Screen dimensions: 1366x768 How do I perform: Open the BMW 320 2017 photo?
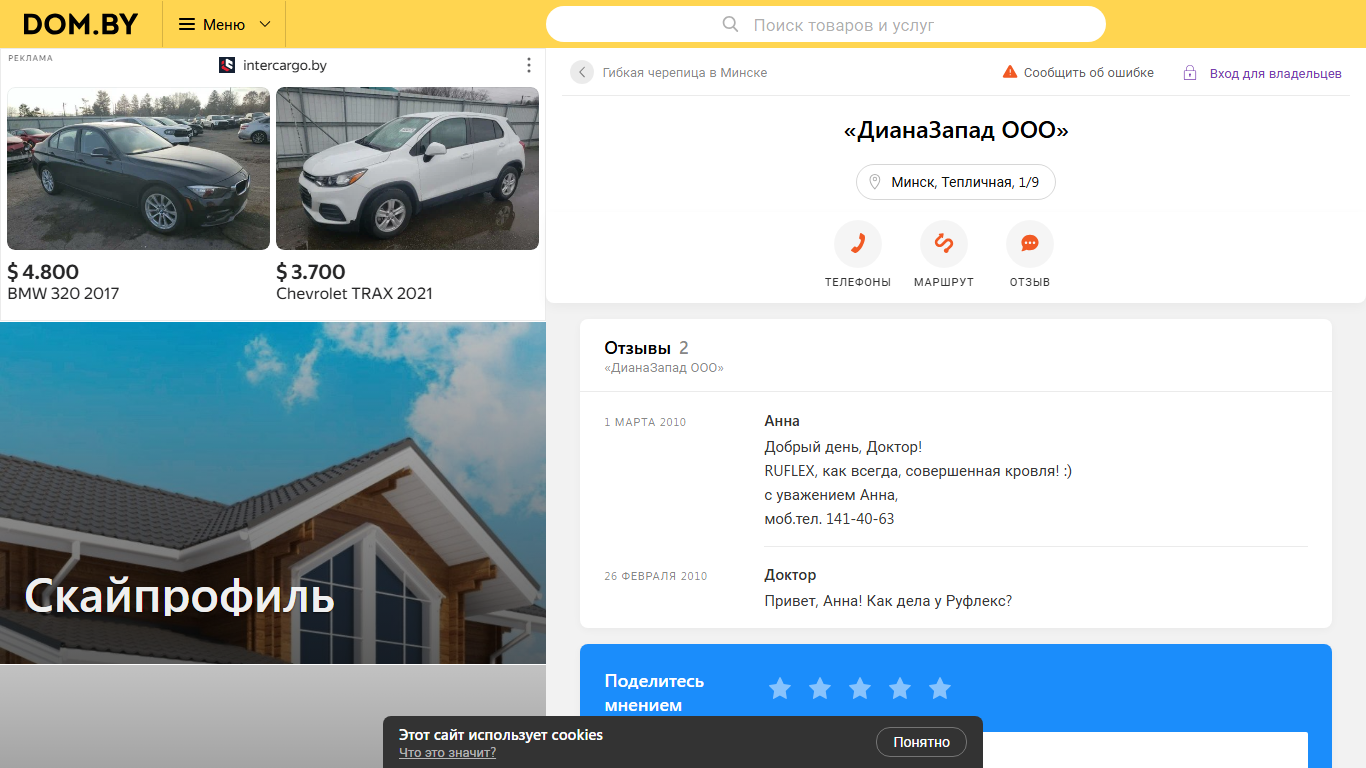138,168
